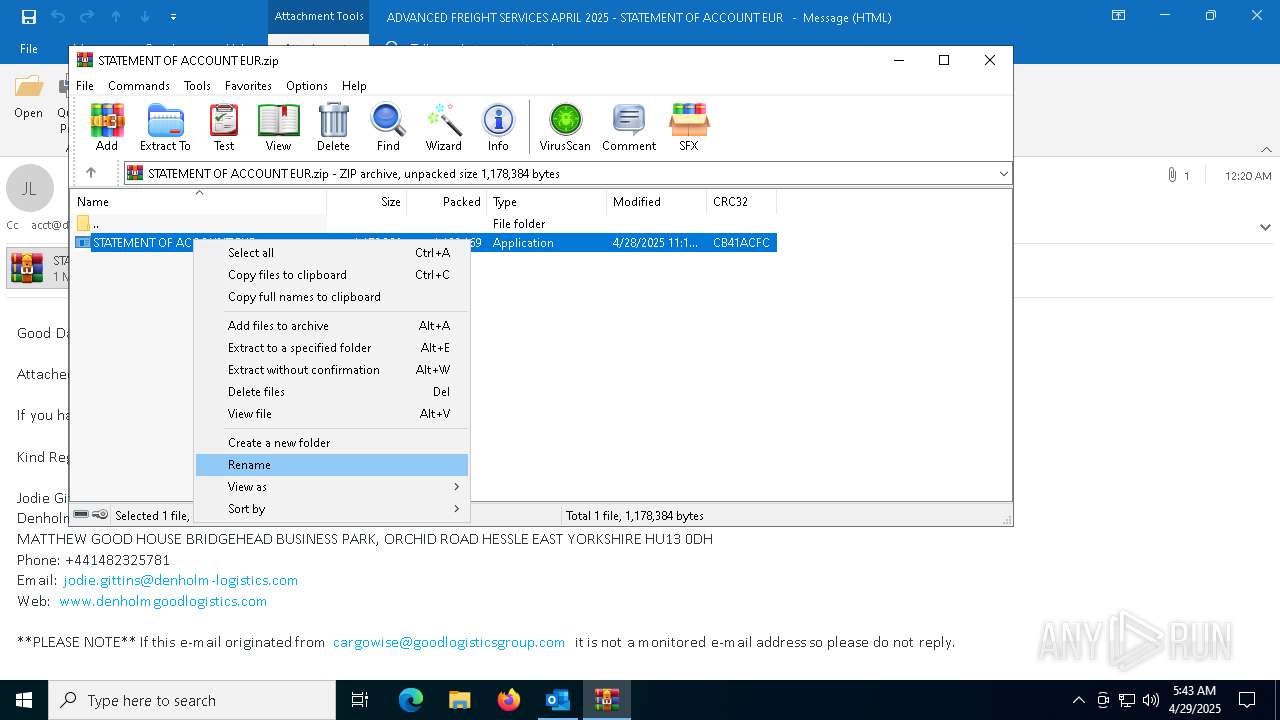Click the SFX archive icon
Viewport: 1280px width, 720px height.
pos(689,127)
